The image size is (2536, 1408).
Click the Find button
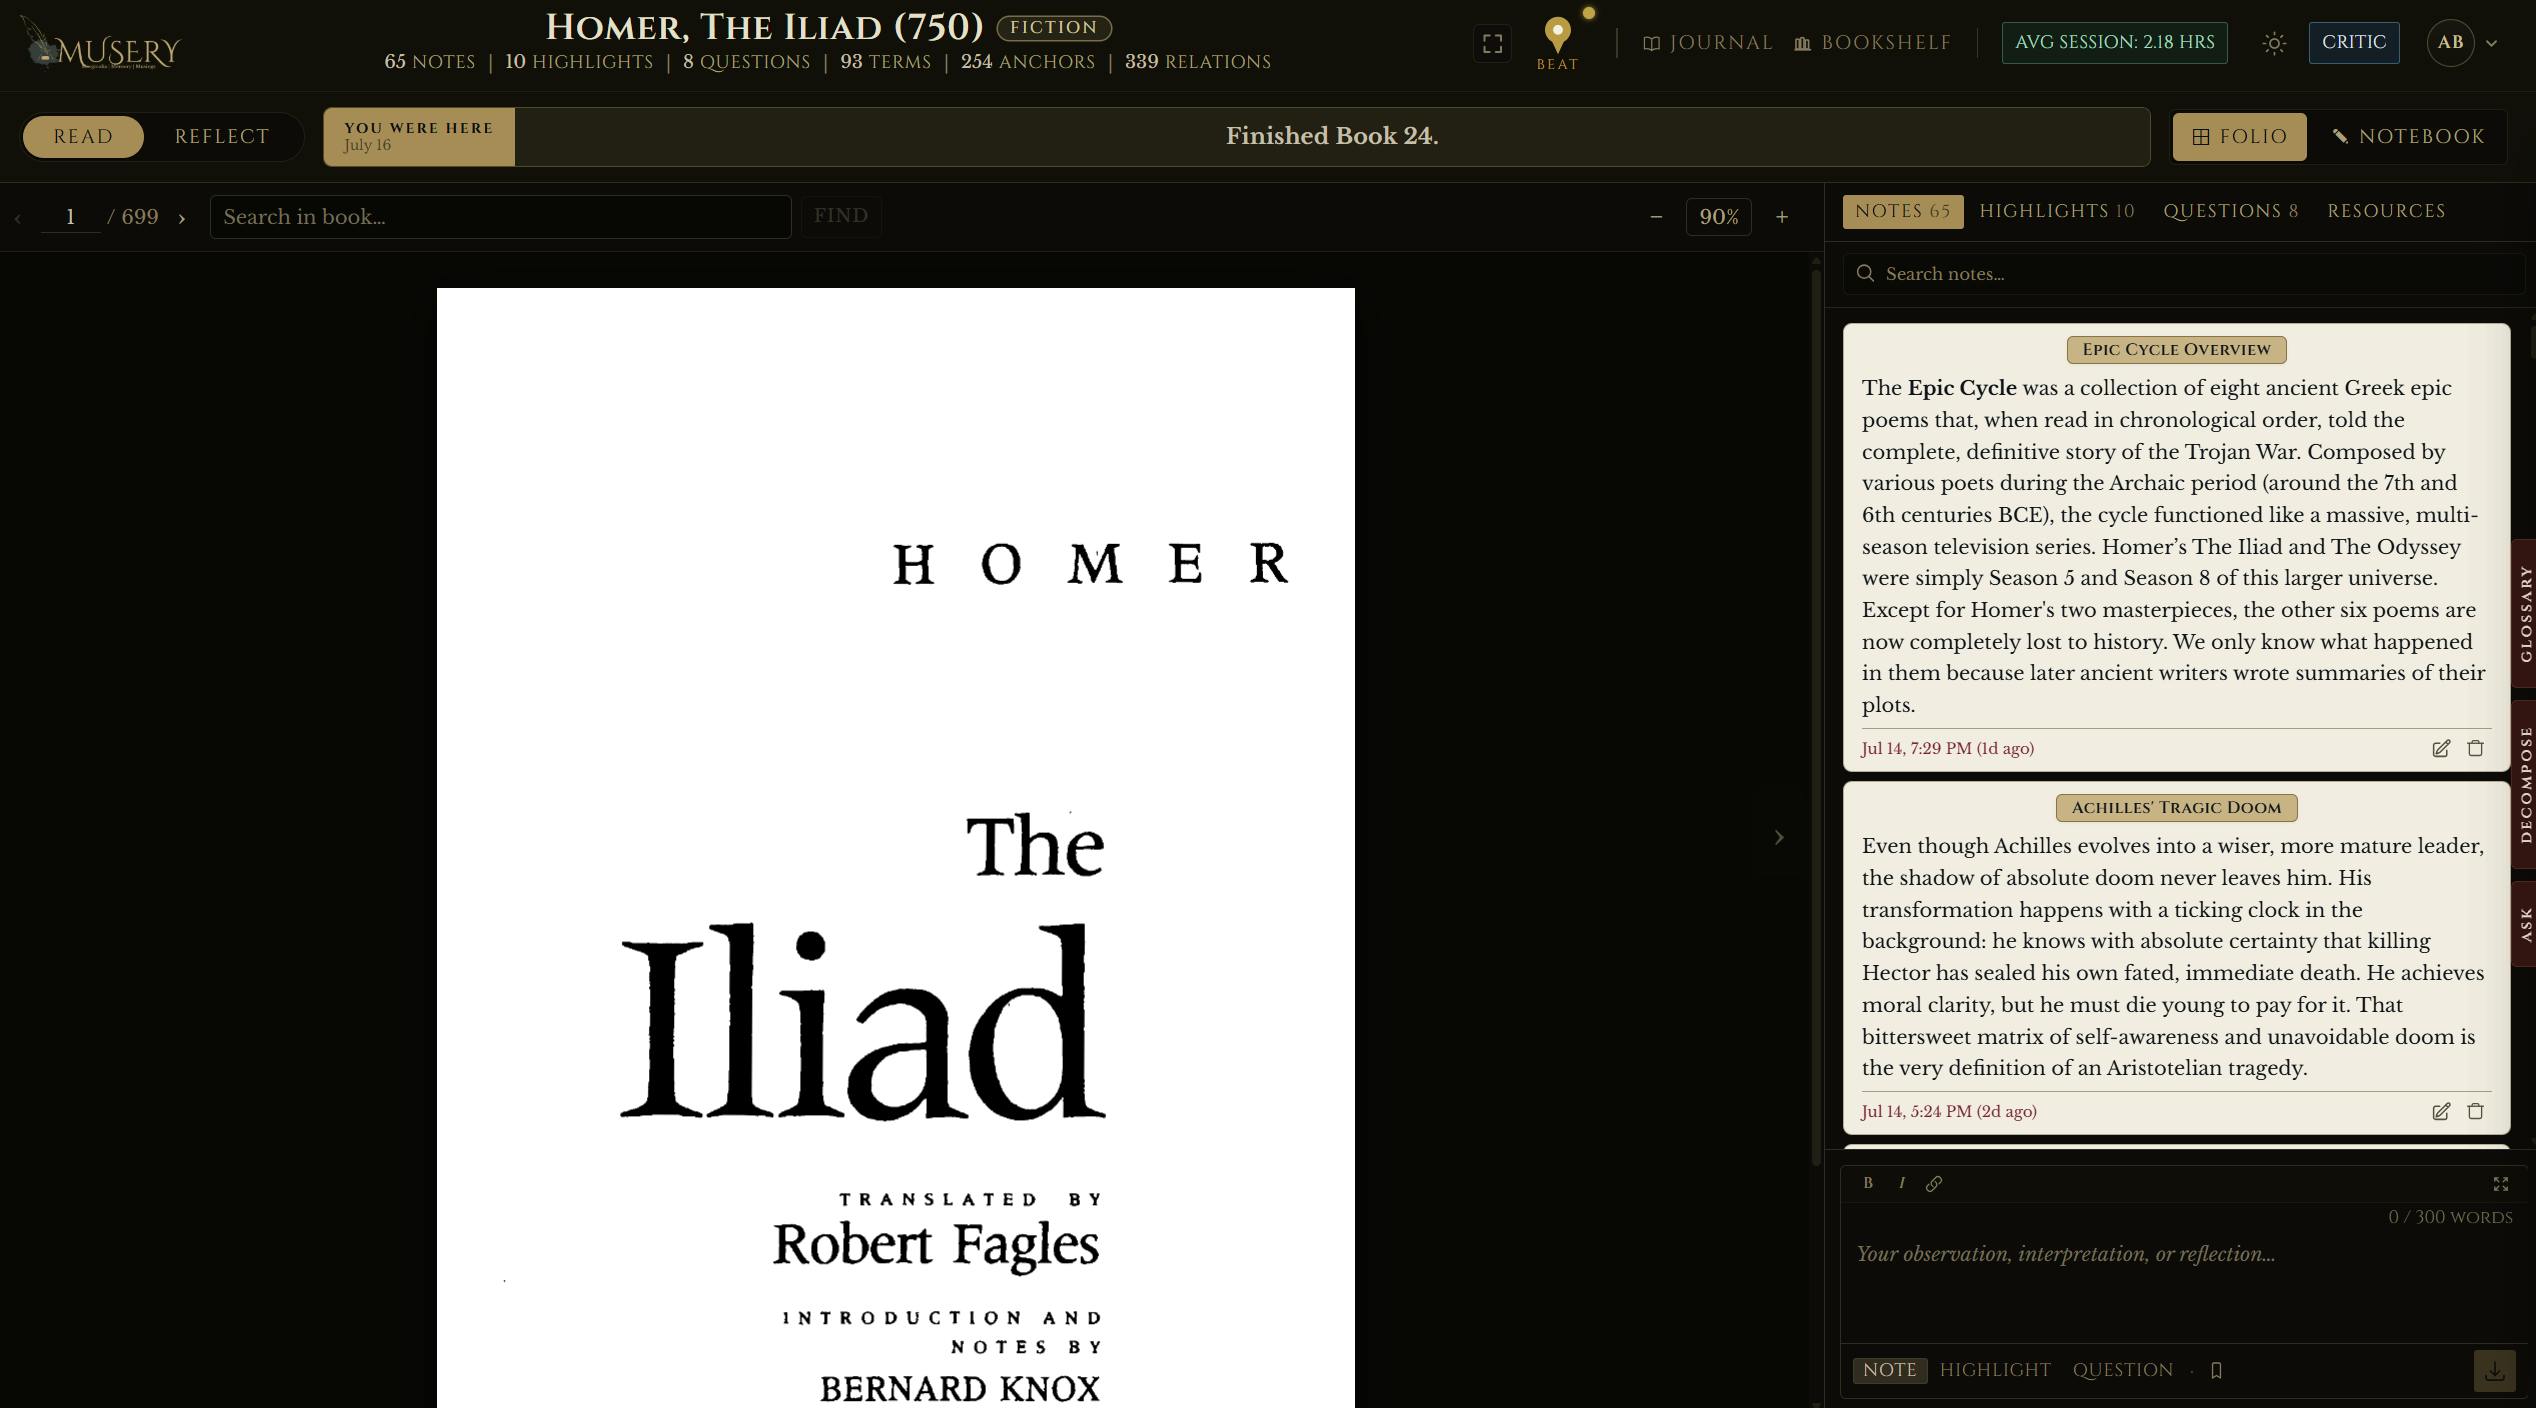pyautogui.click(x=840, y=216)
